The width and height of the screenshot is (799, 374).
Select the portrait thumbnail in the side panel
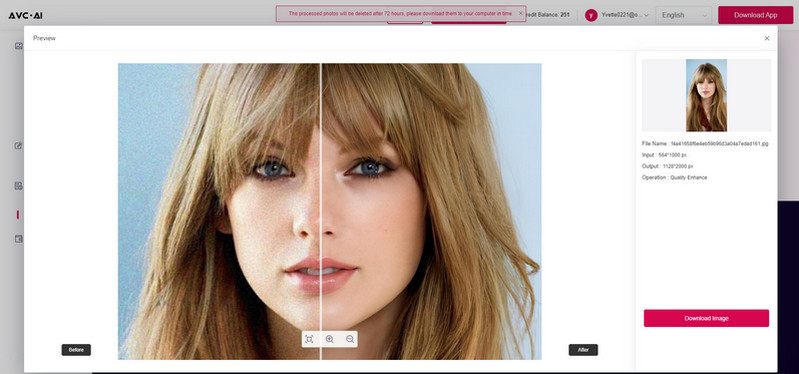pos(706,96)
